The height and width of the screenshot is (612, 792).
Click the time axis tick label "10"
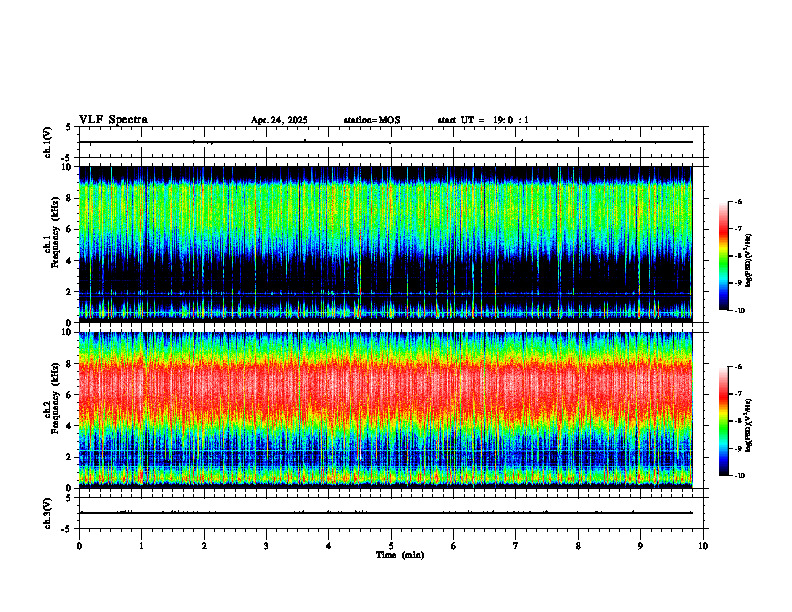click(703, 546)
